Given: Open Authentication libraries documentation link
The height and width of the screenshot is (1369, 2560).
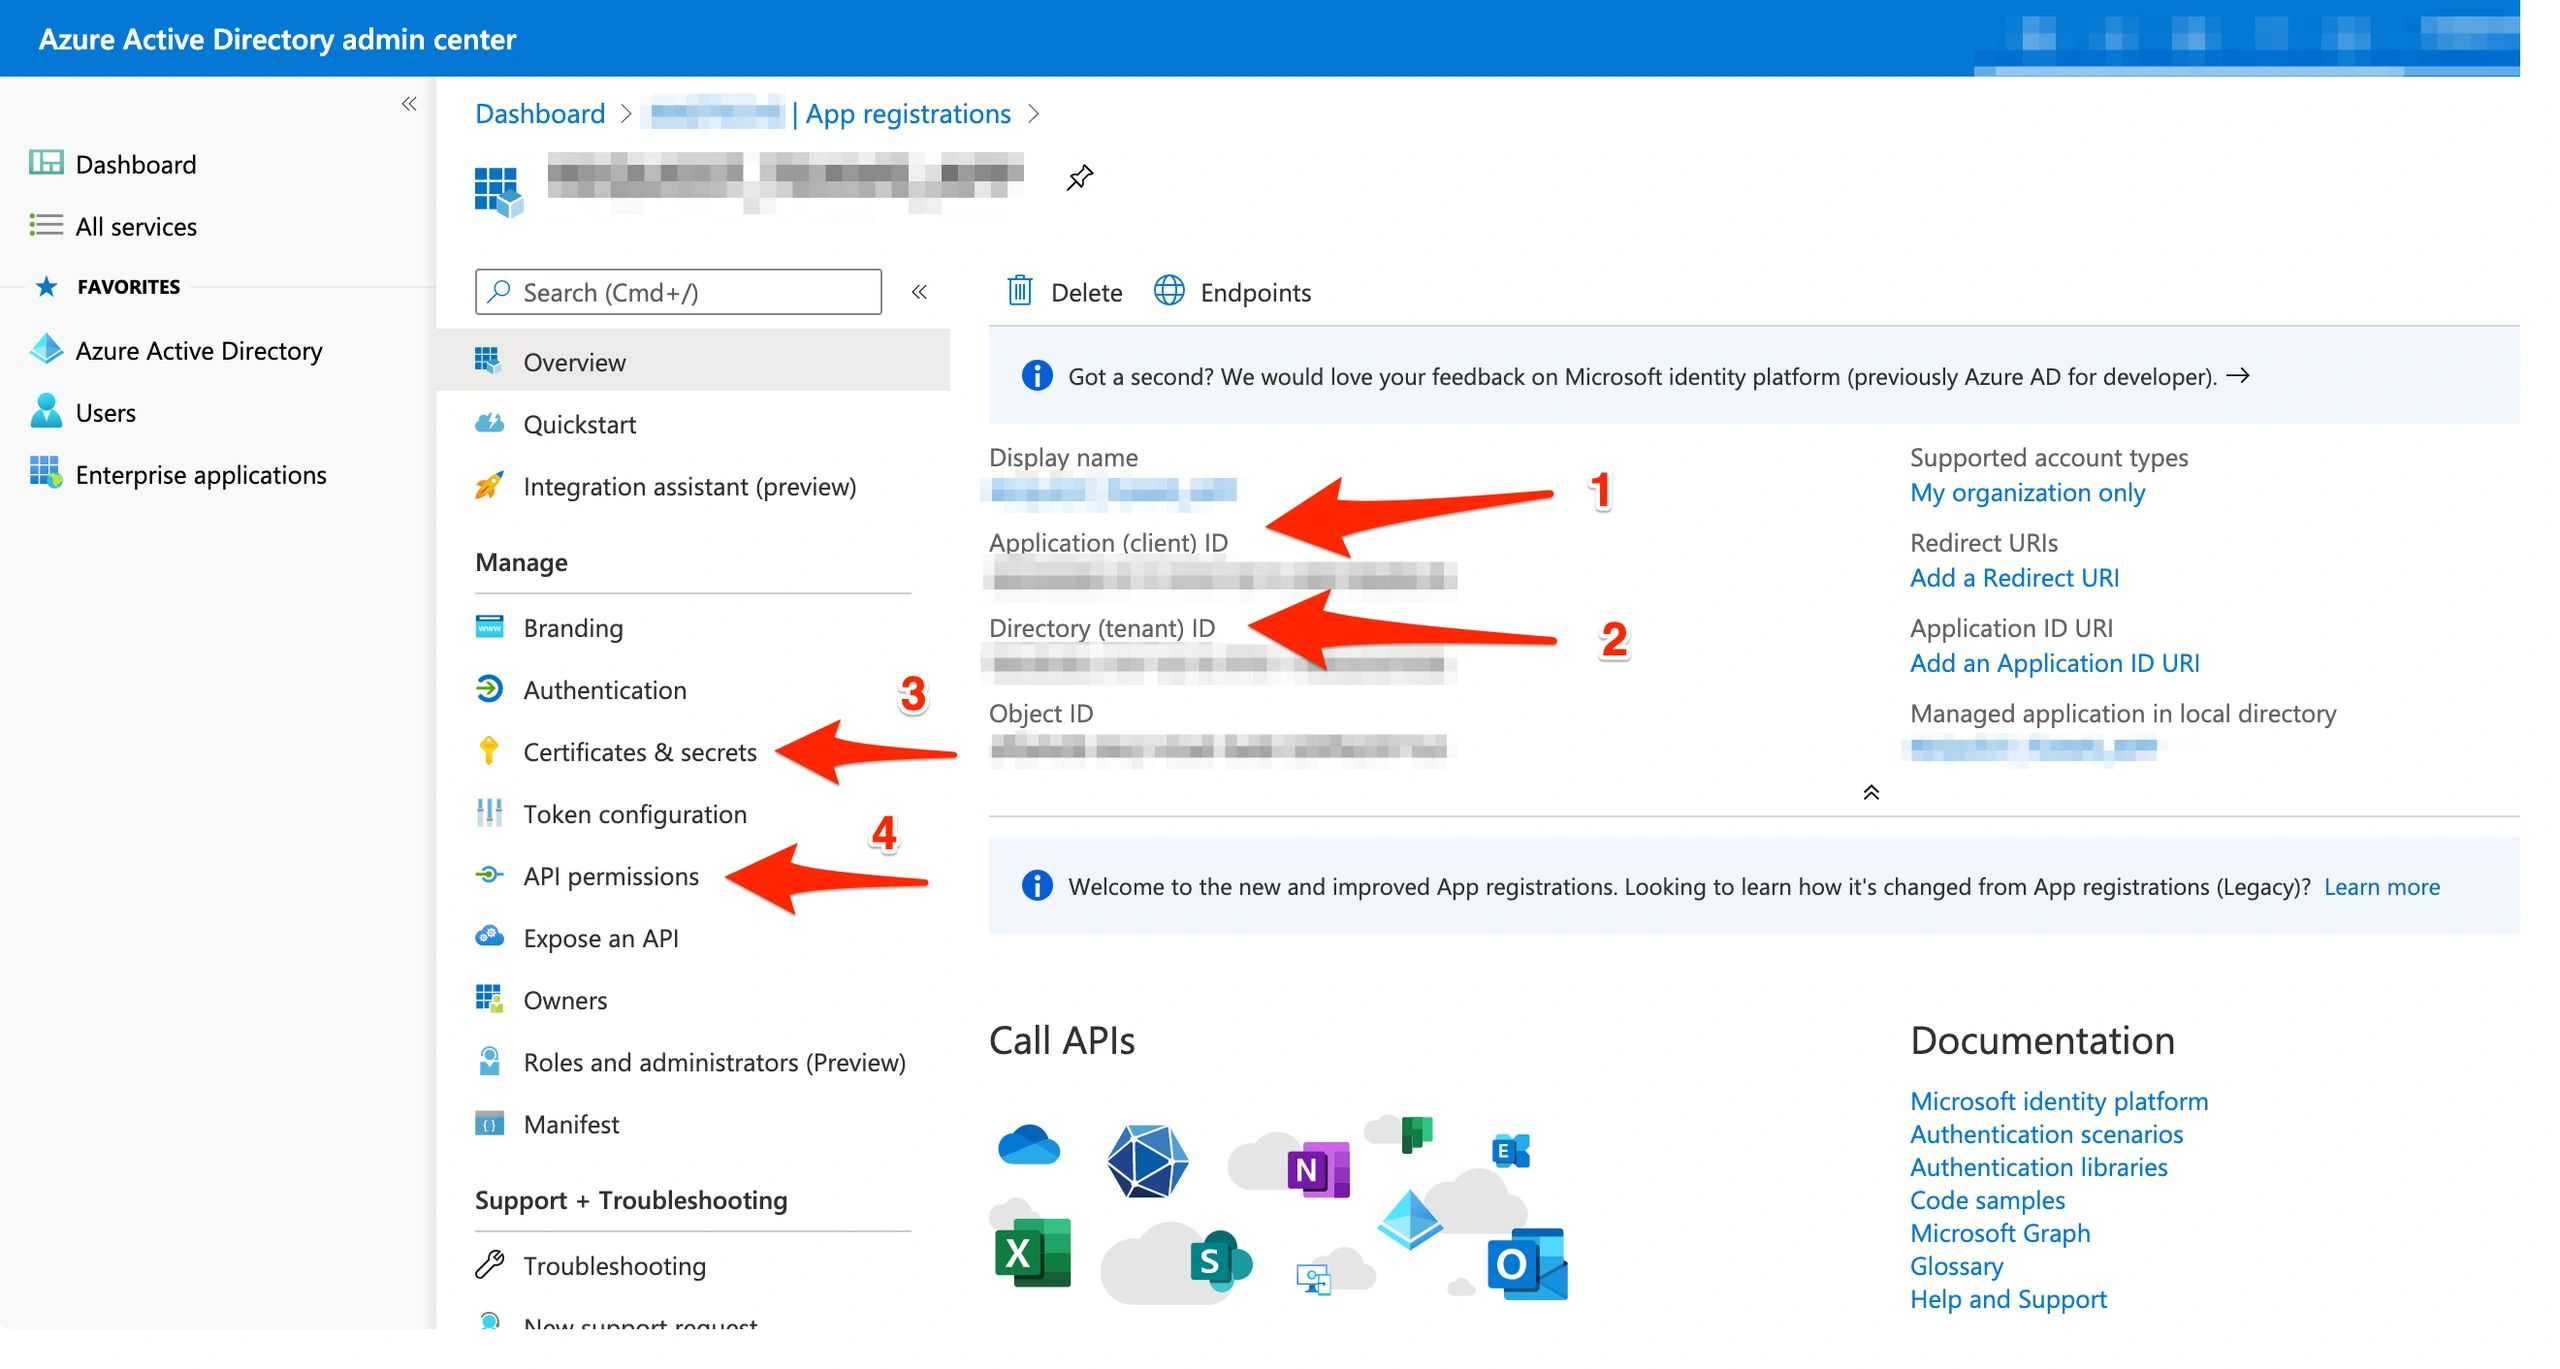Looking at the screenshot, I should [x=2038, y=1166].
